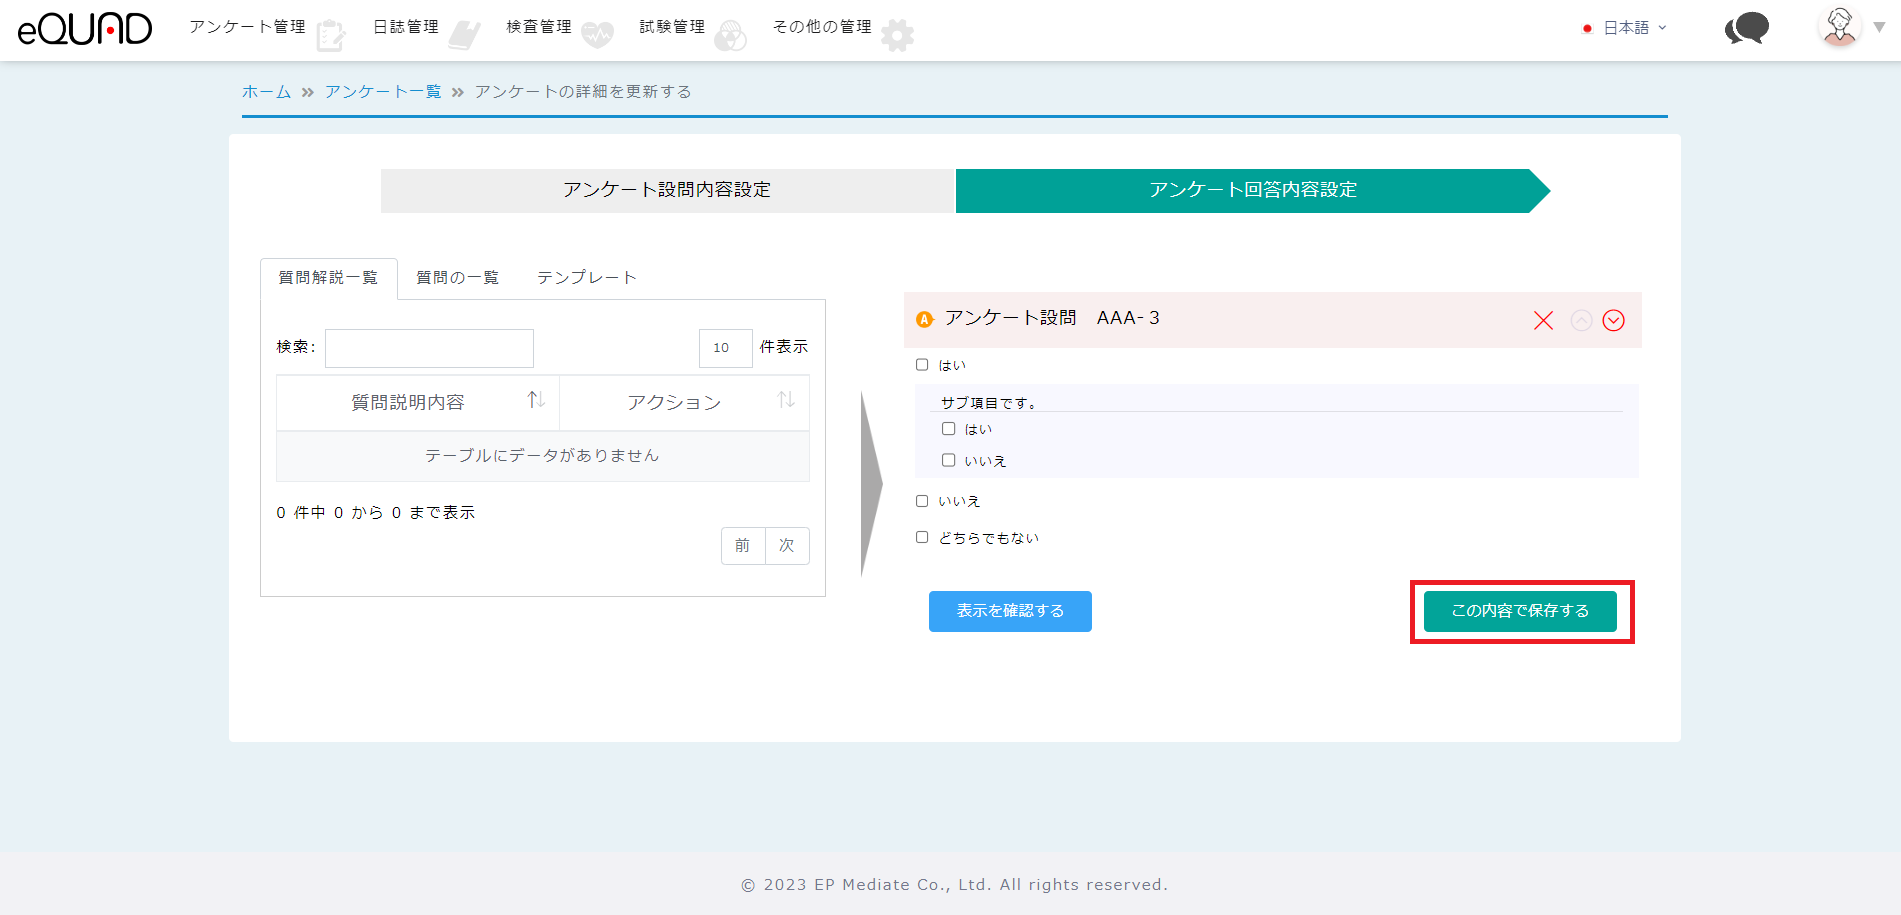Expand the user account dropdown arrow
Image resolution: width=1901 pixels, height=915 pixels.
pyautogui.click(x=1880, y=28)
